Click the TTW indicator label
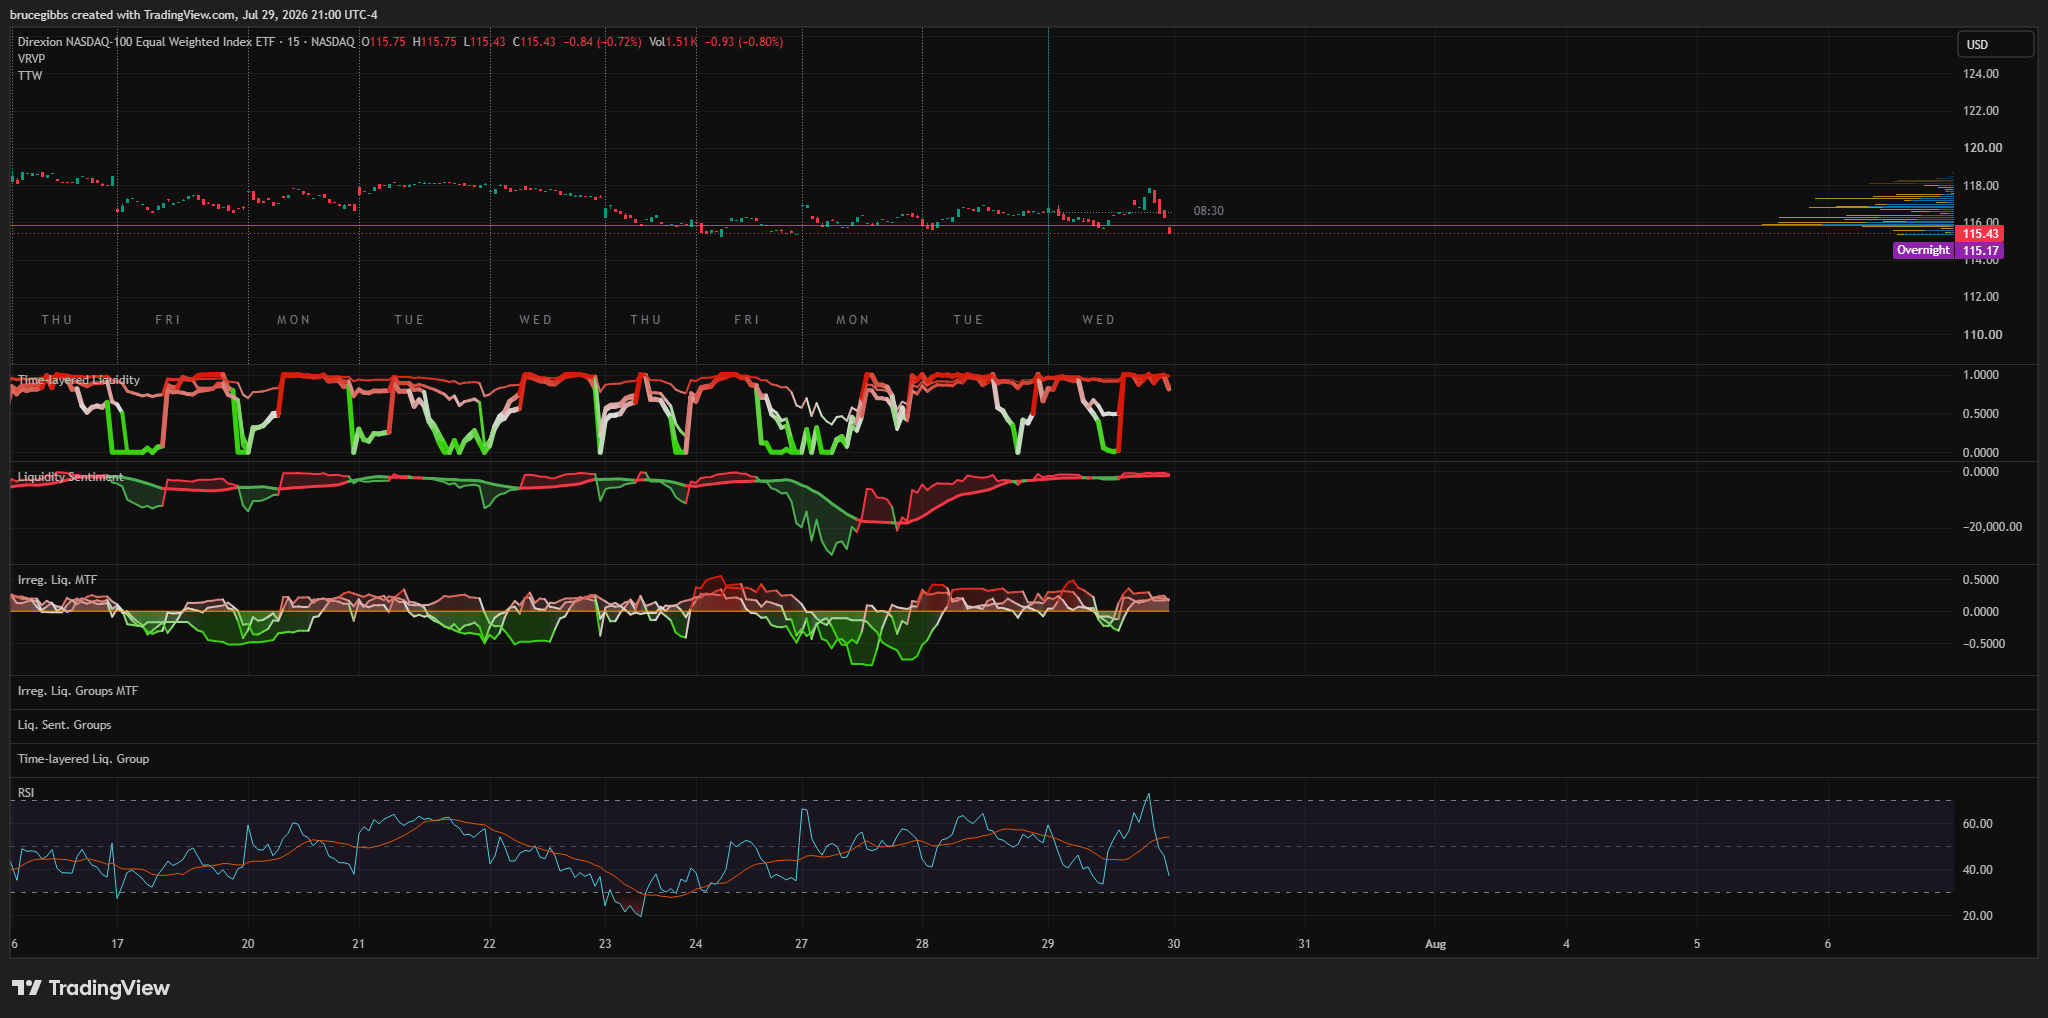2048x1018 pixels. 30,76
